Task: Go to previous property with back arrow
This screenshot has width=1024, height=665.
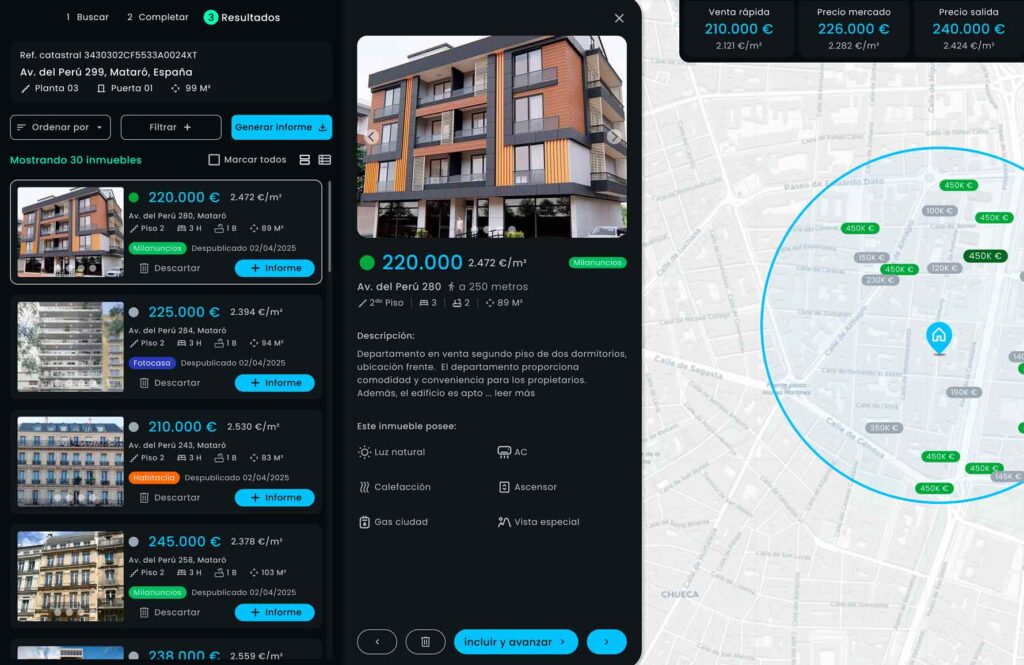Action: point(377,642)
